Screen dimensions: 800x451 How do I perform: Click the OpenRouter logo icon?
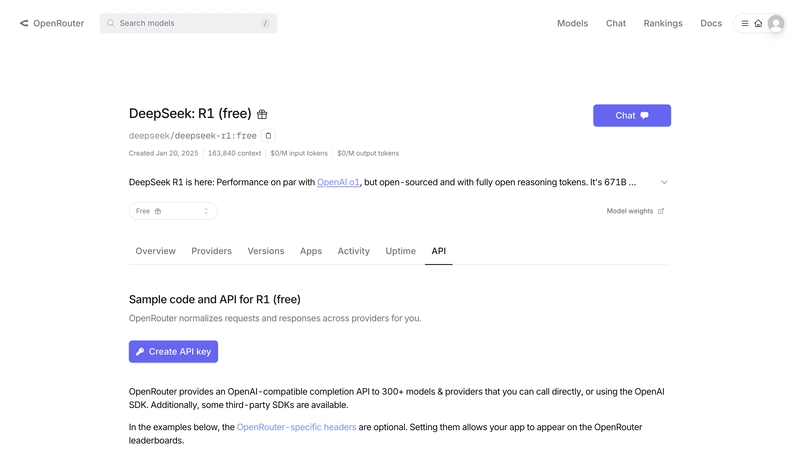point(24,23)
